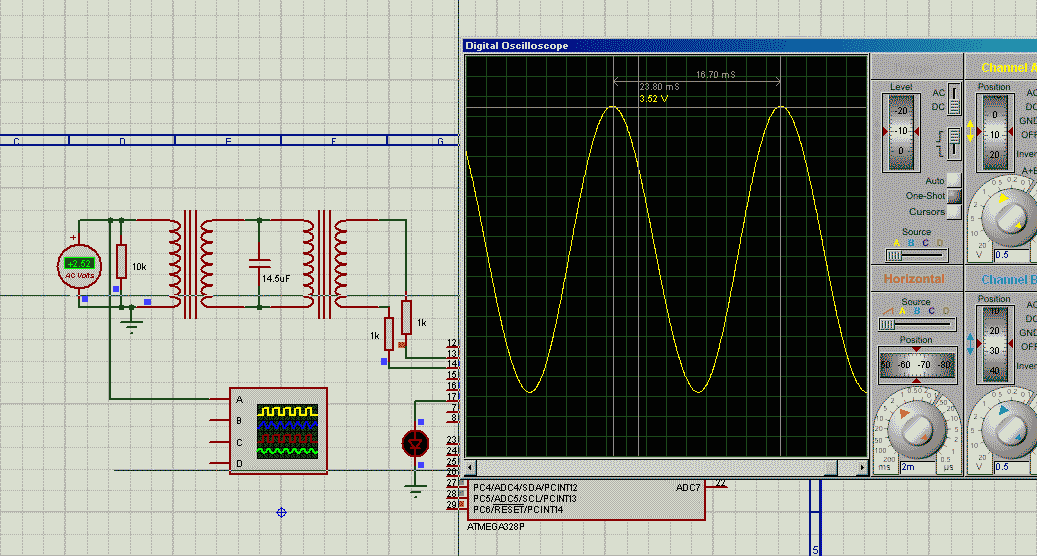Click the PC5/ADC5/SCL/PCINT13 pin label
Screen dimensions: 1037x556
pos(524,498)
